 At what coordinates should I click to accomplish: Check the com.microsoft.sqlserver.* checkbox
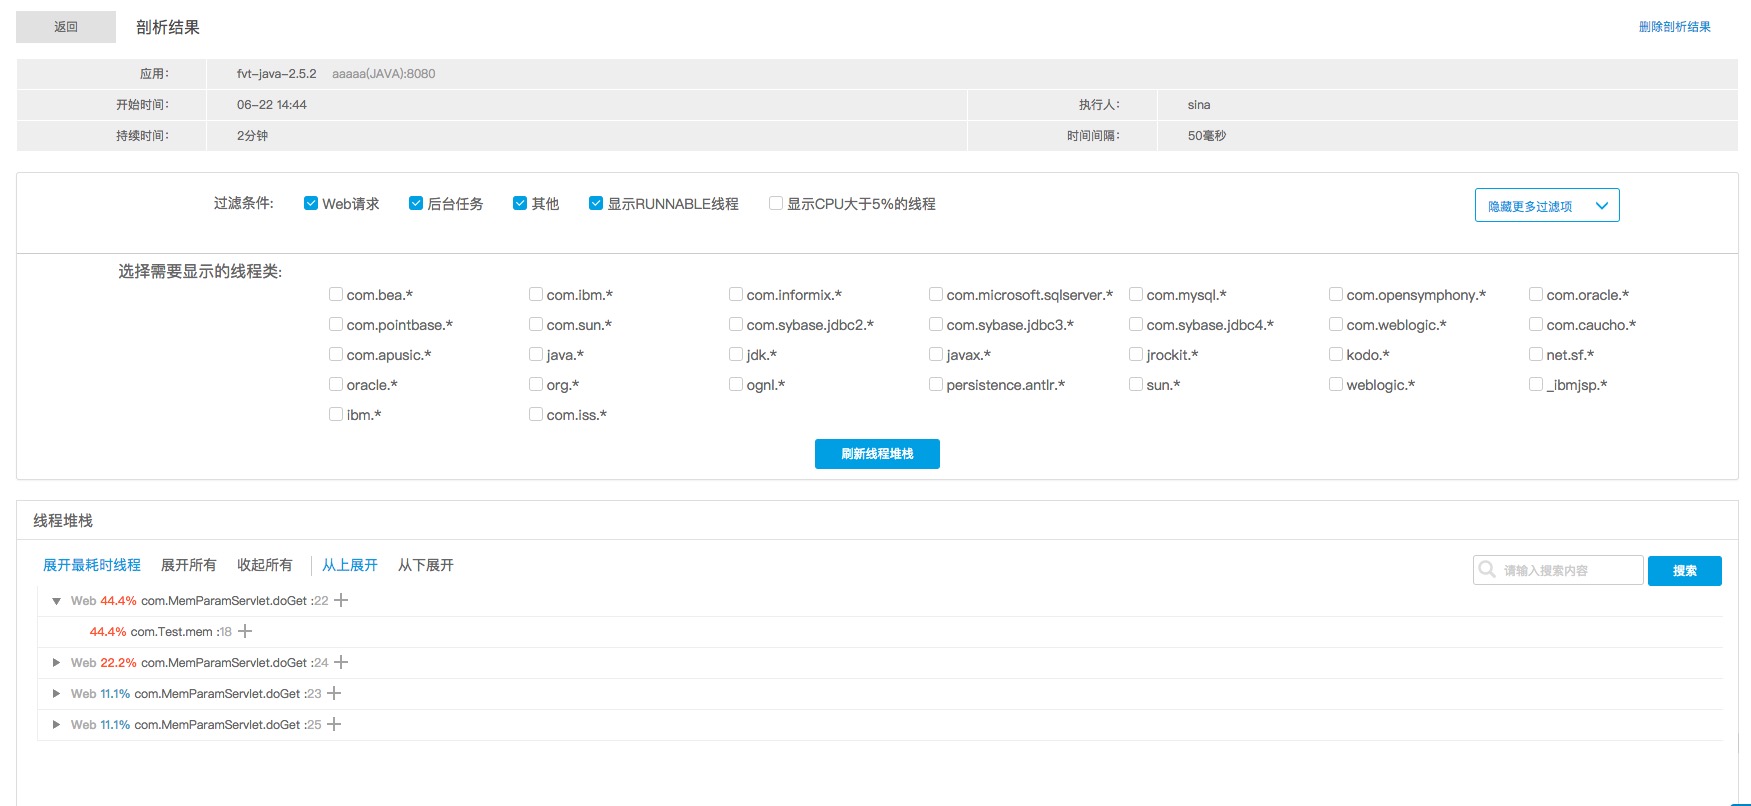(936, 294)
